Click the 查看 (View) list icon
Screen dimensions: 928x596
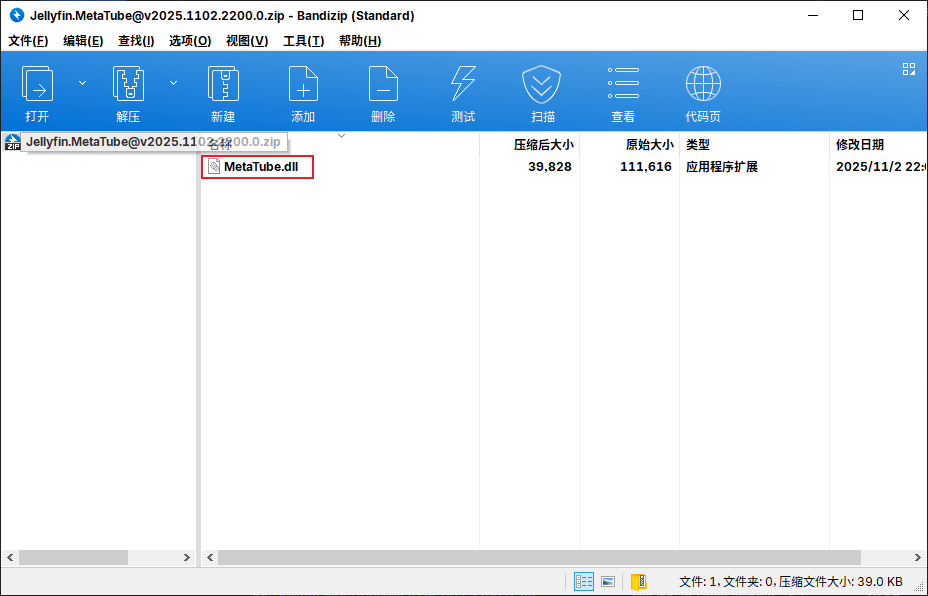pos(623,83)
